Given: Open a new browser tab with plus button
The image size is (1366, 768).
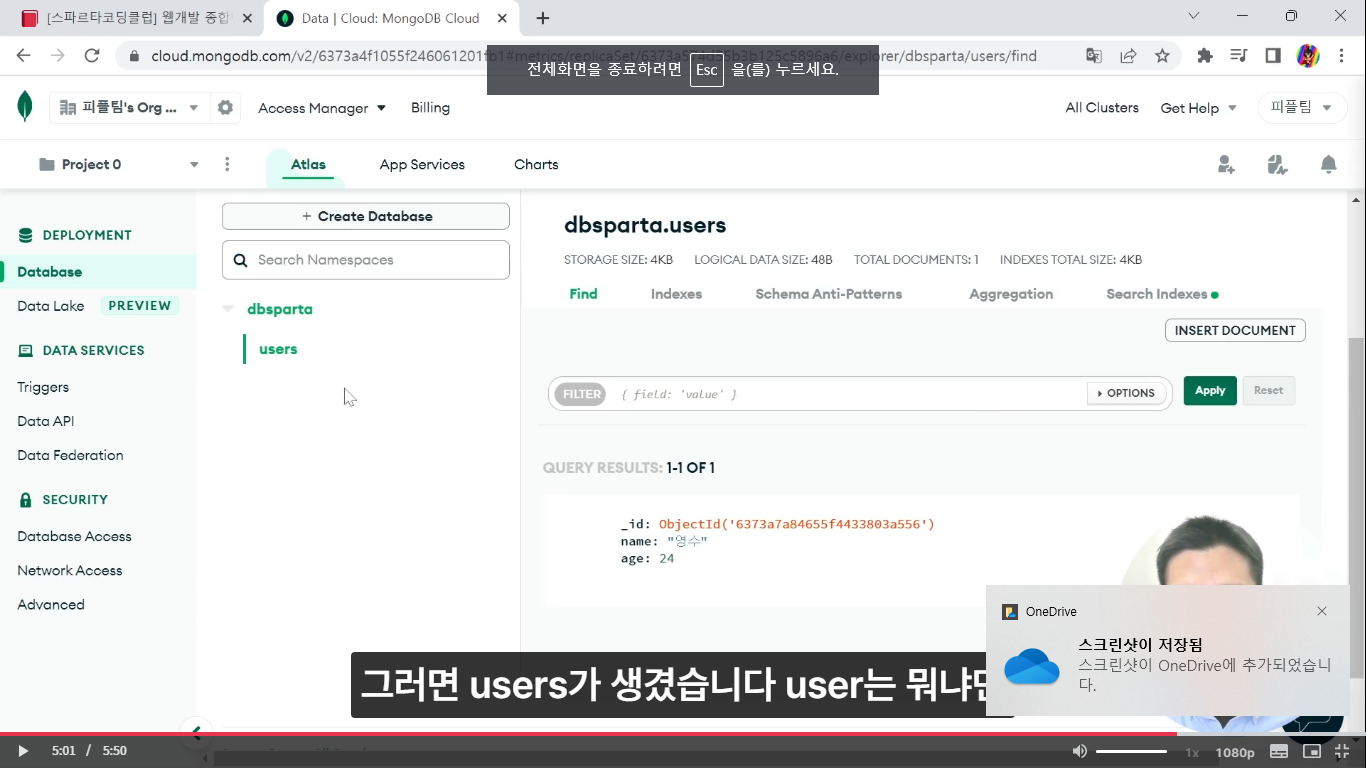Looking at the screenshot, I should (x=543, y=18).
